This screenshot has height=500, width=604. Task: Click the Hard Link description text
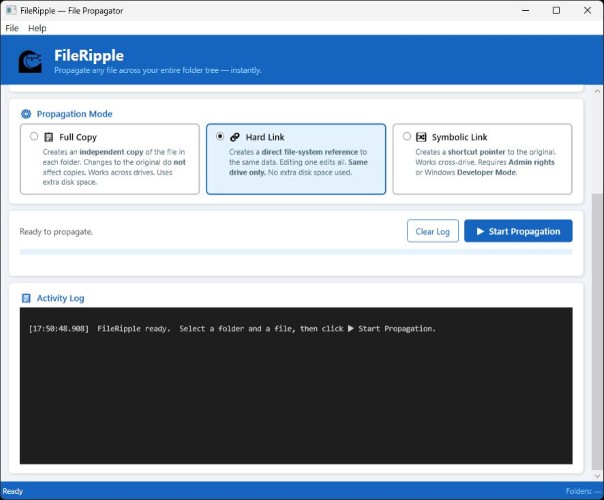[298, 162]
